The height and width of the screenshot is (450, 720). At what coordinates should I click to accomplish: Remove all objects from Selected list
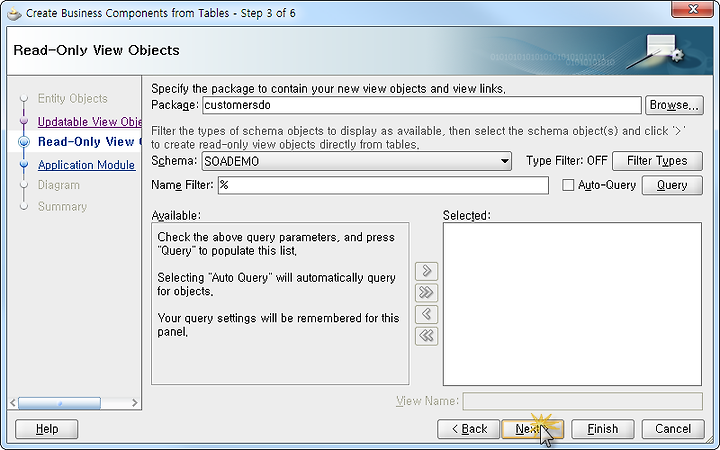tap(426, 336)
